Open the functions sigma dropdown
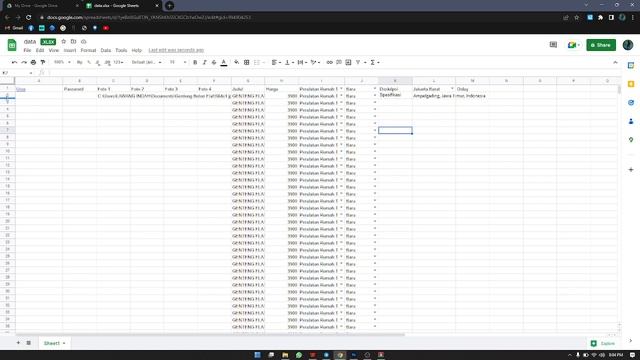This screenshot has width=640, height=360. pyautogui.click(x=375, y=62)
